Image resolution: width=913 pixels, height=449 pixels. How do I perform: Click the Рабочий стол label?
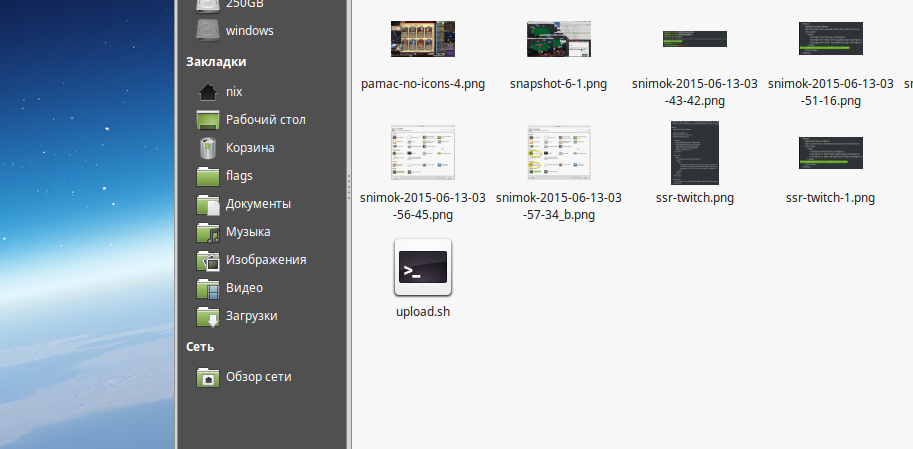(266, 120)
